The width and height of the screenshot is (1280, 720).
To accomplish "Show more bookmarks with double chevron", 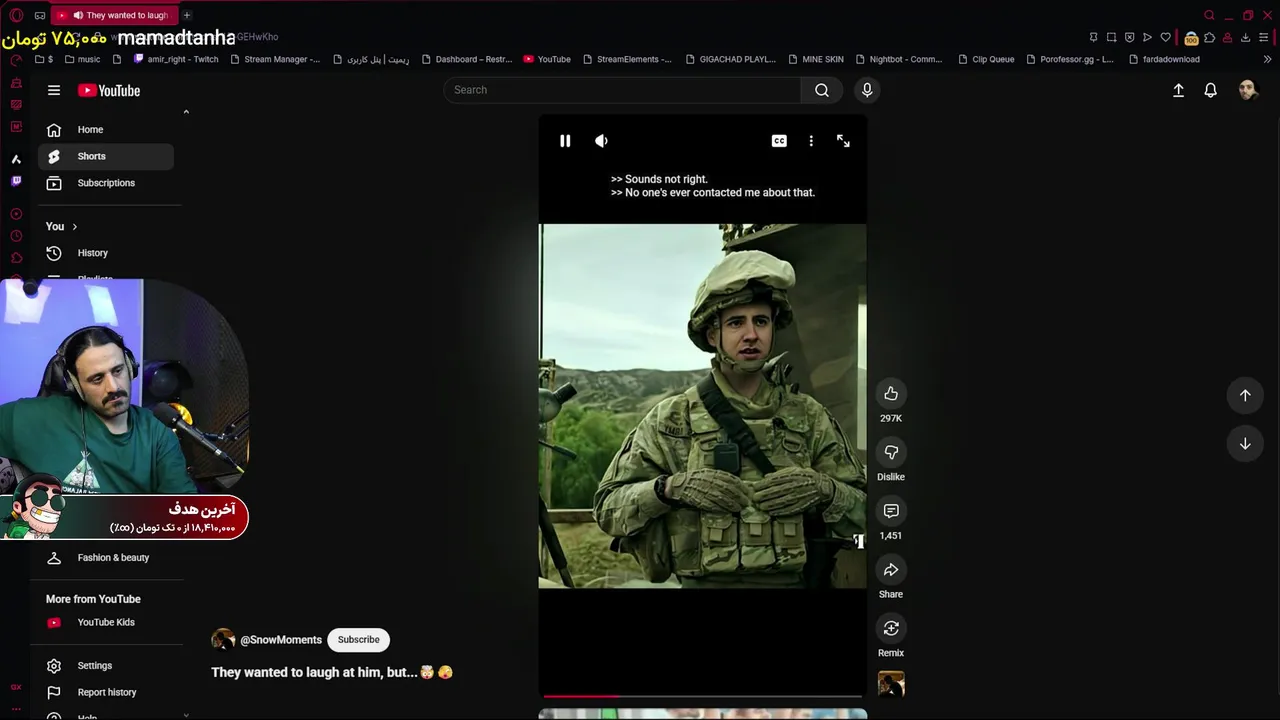I will [1268, 59].
